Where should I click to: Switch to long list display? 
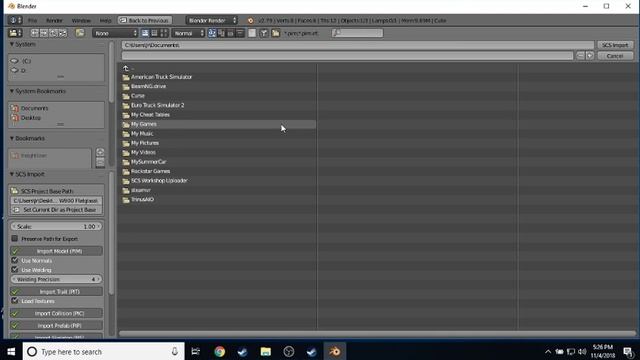154,33
